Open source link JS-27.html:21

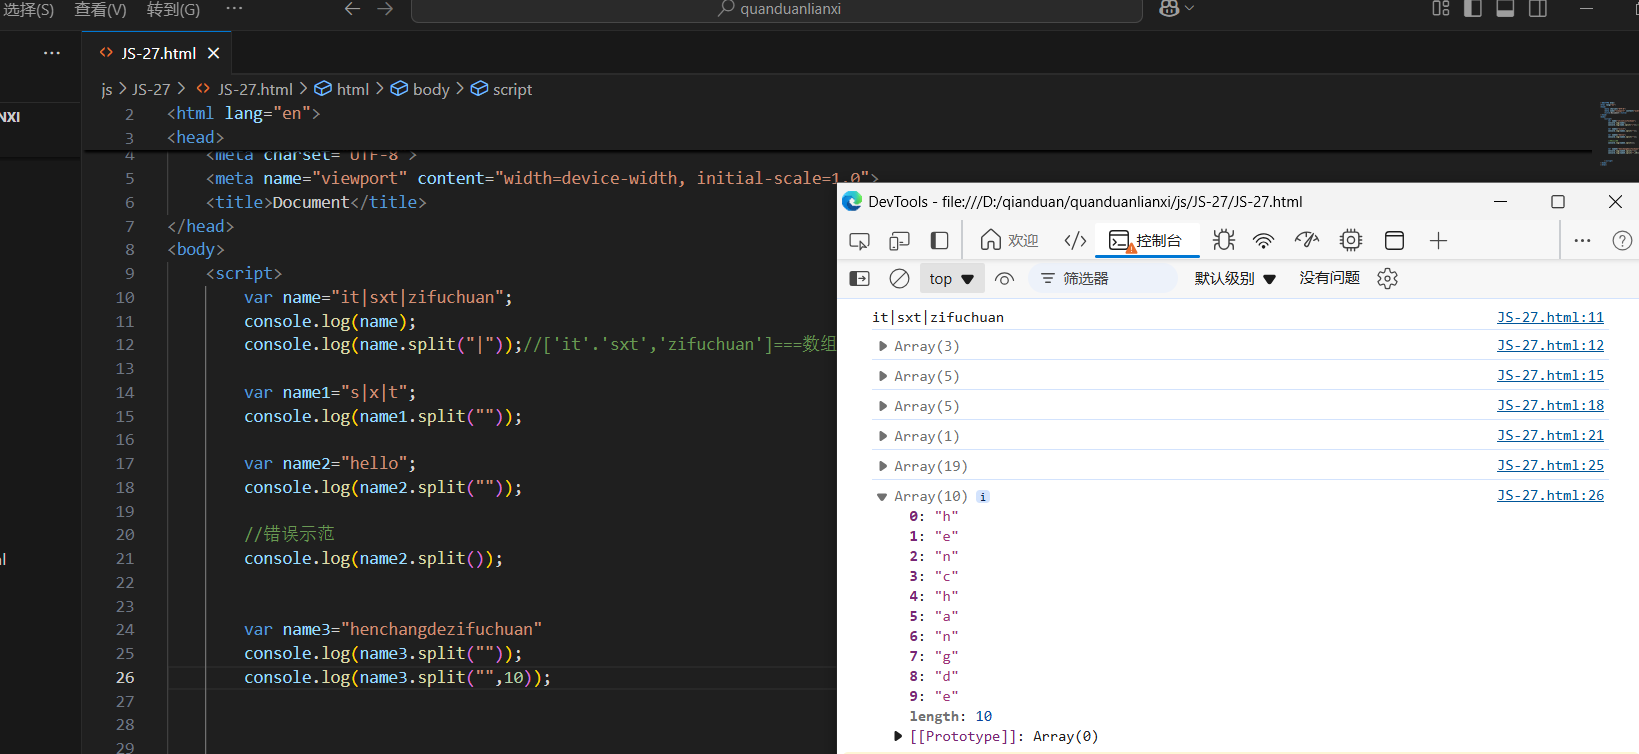(1550, 435)
